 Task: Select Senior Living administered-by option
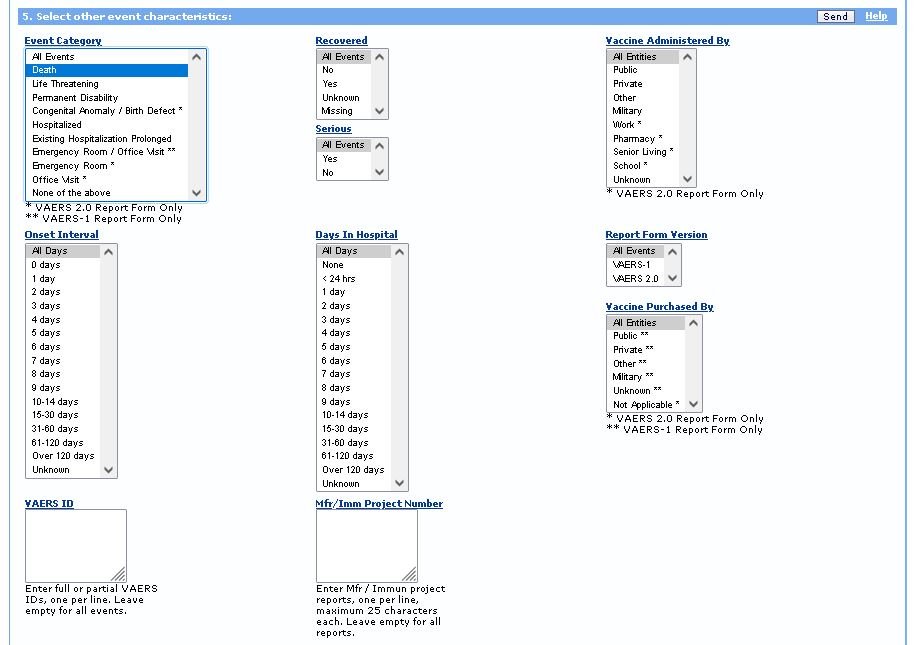[643, 152]
